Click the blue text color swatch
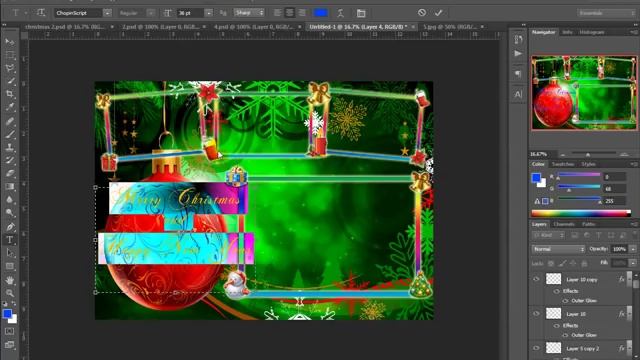This screenshot has width=640, height=360. coord(320,13)
